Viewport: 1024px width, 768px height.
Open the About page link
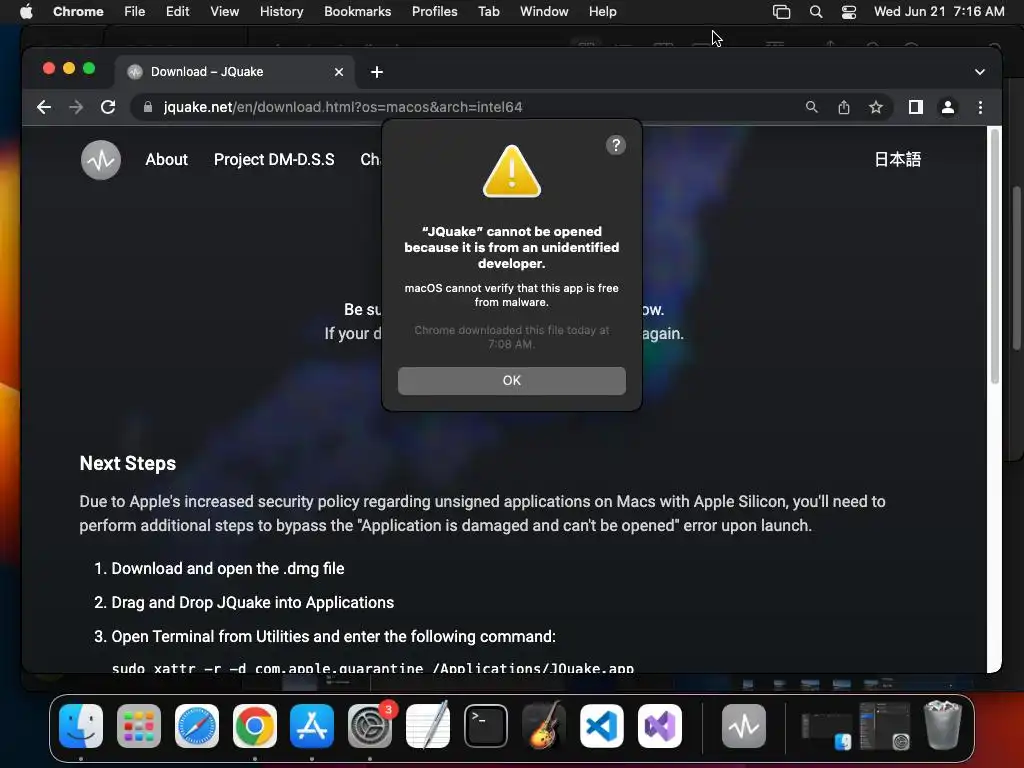pos(167,159)
